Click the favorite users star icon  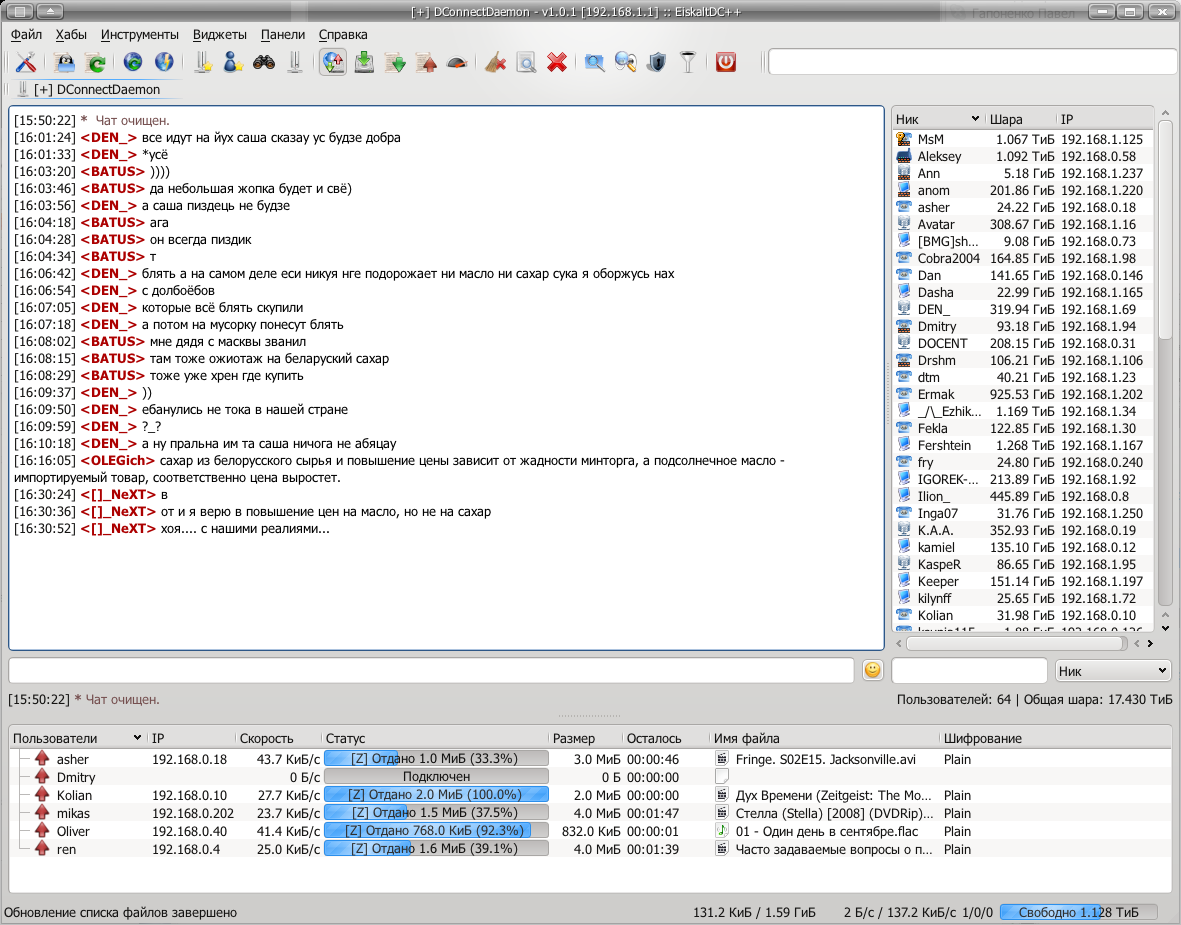coord(233,62)
